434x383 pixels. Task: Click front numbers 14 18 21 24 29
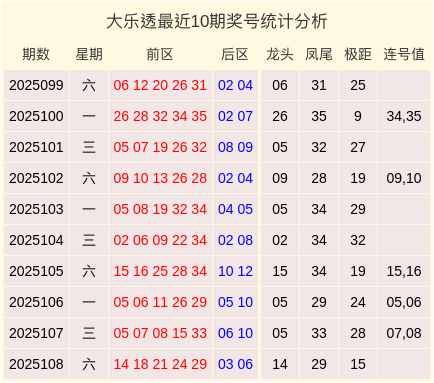pyautogui.click(x=160, y=364)
